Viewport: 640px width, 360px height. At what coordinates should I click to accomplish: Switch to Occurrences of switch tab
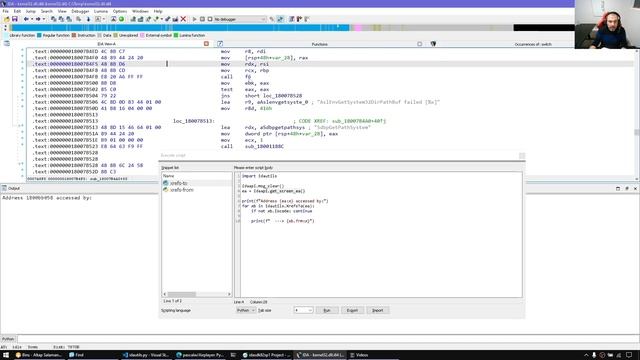(533, 44)
